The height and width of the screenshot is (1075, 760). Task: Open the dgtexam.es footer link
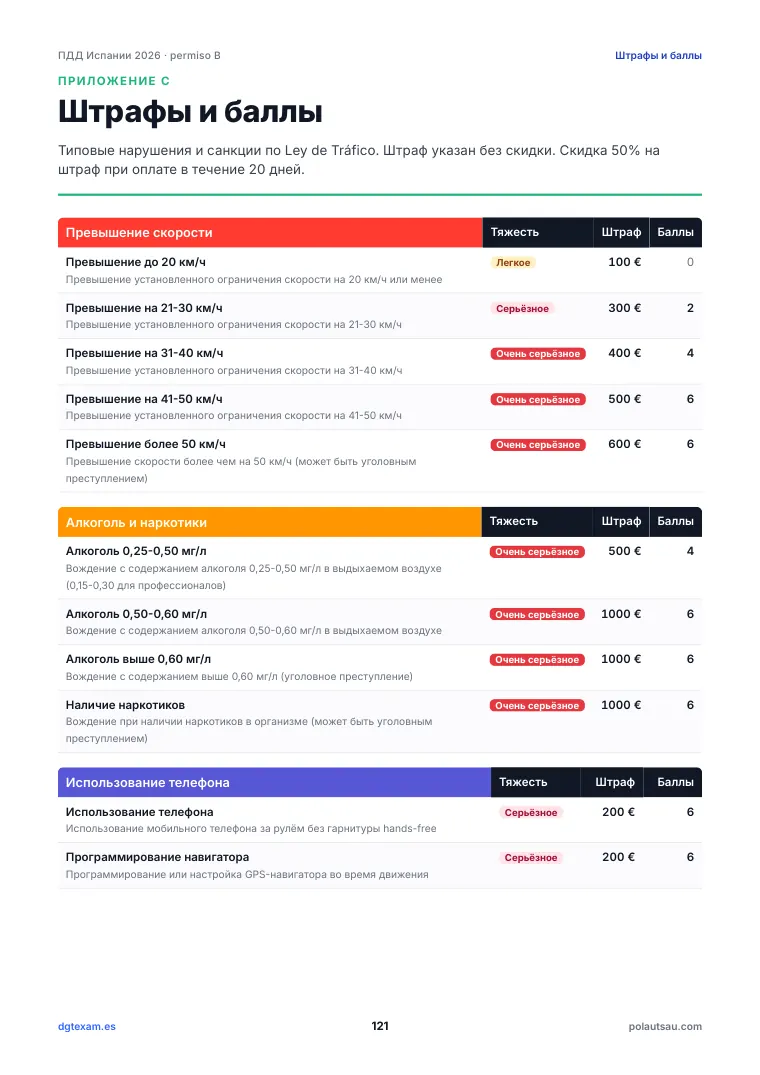click(x=86, y=1026)
